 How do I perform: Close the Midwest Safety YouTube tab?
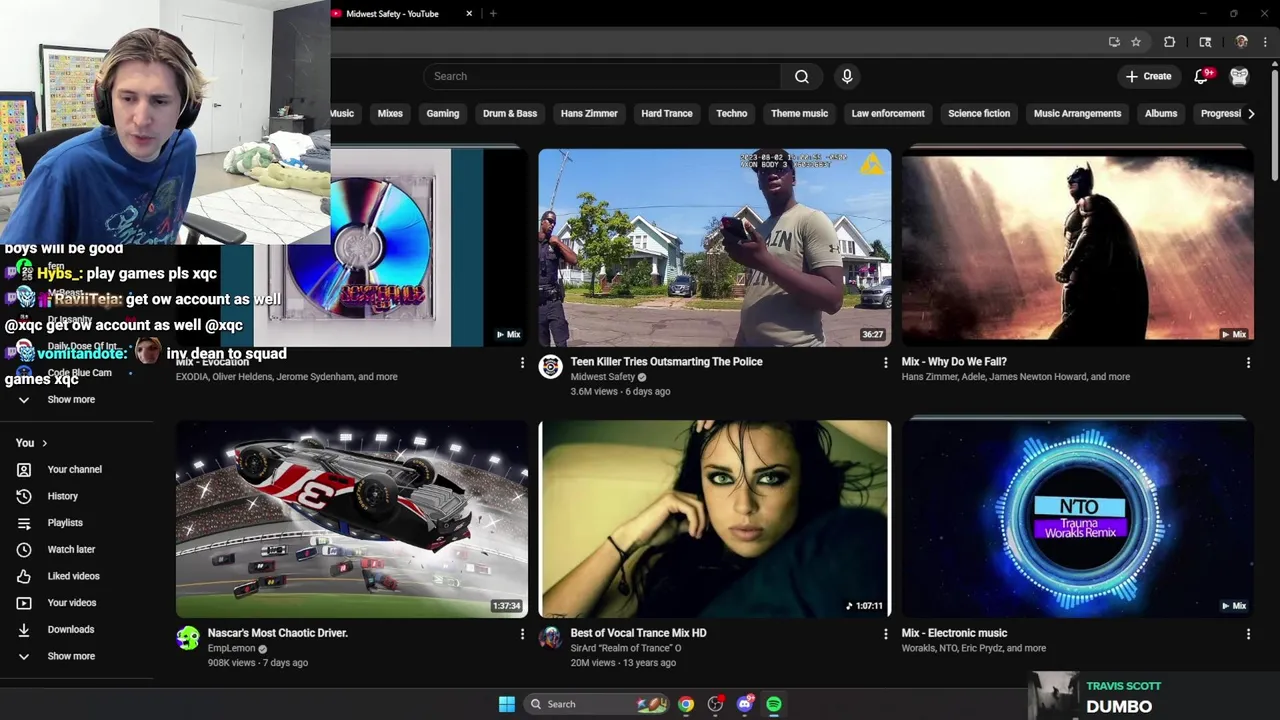click(x=469, y=14)
